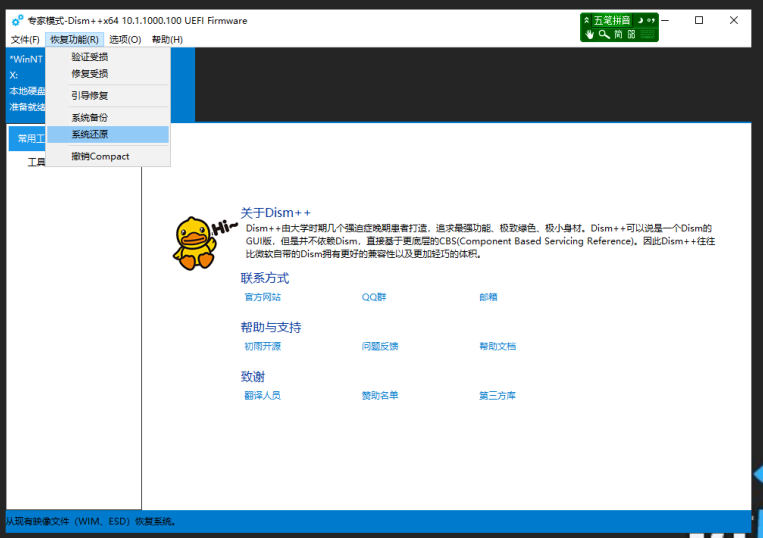Screen dimensions: 763x538
Task: Click the 帮助文档 link
Action: (x=497, y=346)
